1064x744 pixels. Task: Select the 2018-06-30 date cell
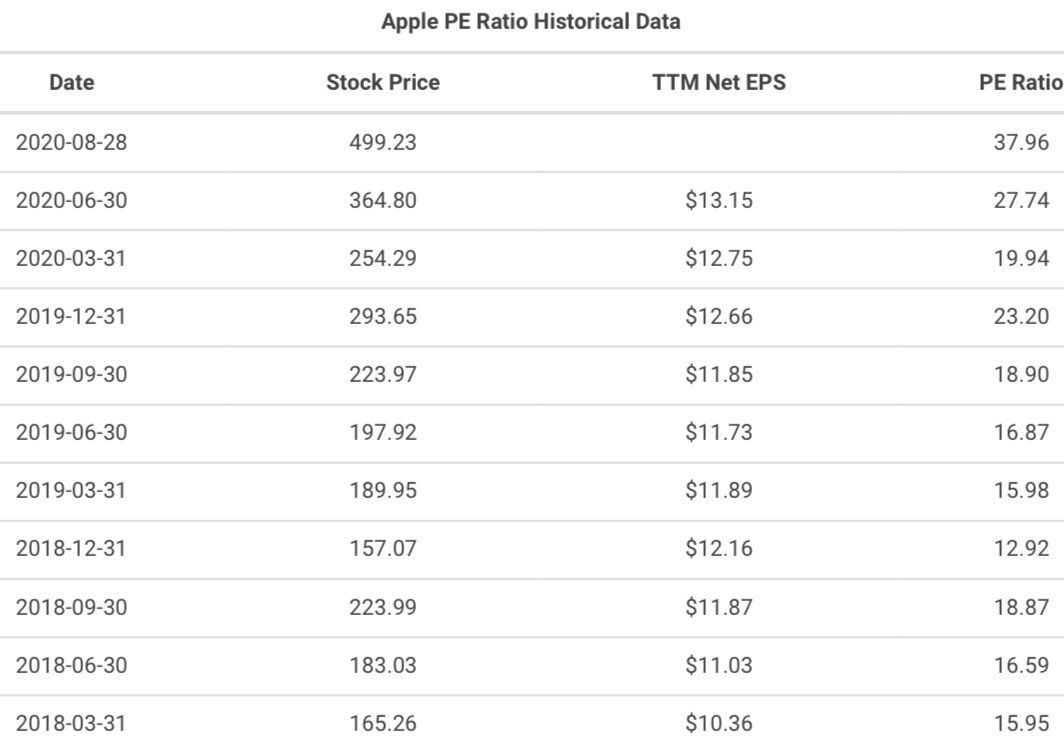coord(71,665)
